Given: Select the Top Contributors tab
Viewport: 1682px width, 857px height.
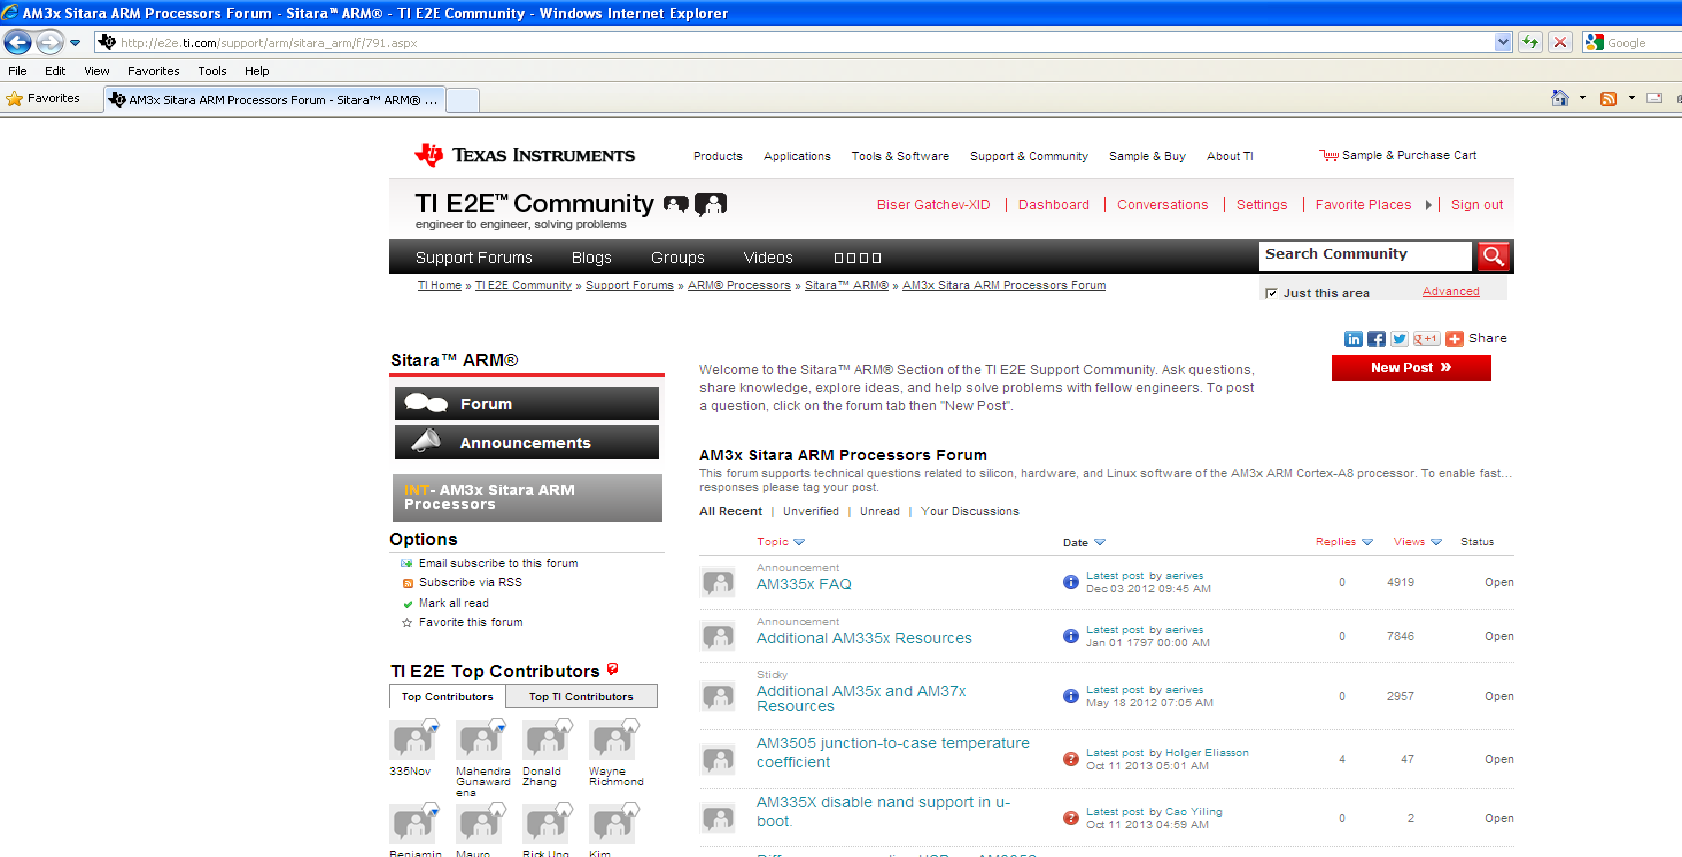Looking at the screenshot, I should click(x=447, y=696).
